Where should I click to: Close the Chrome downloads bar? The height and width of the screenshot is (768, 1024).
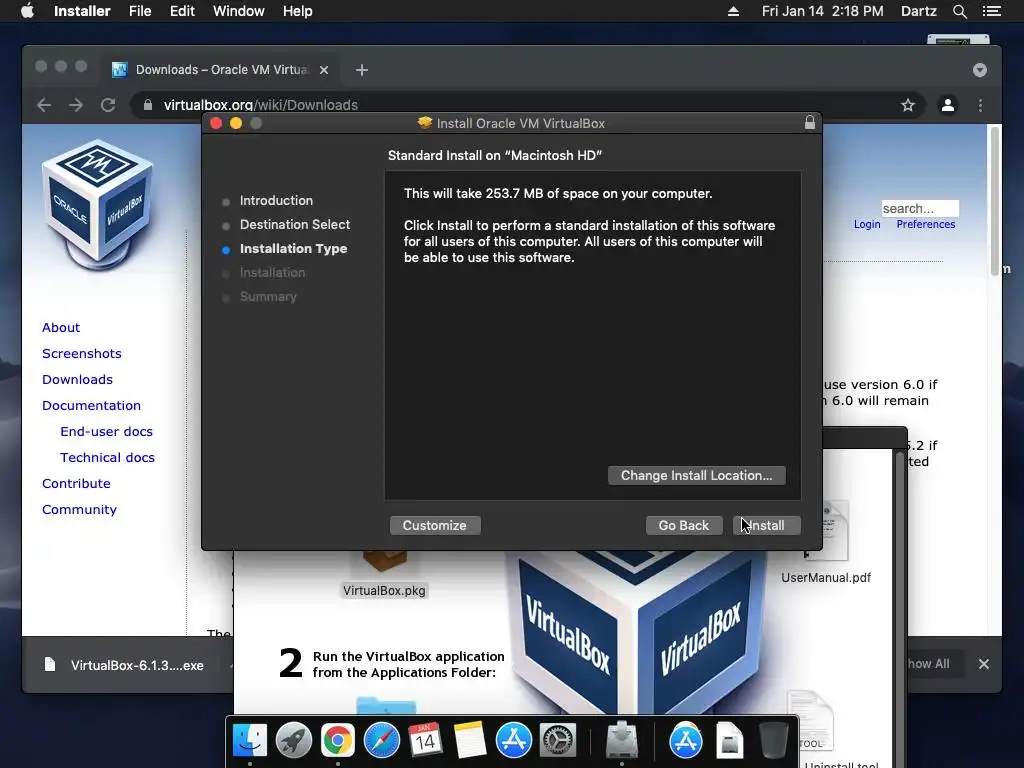coord(984,664)
